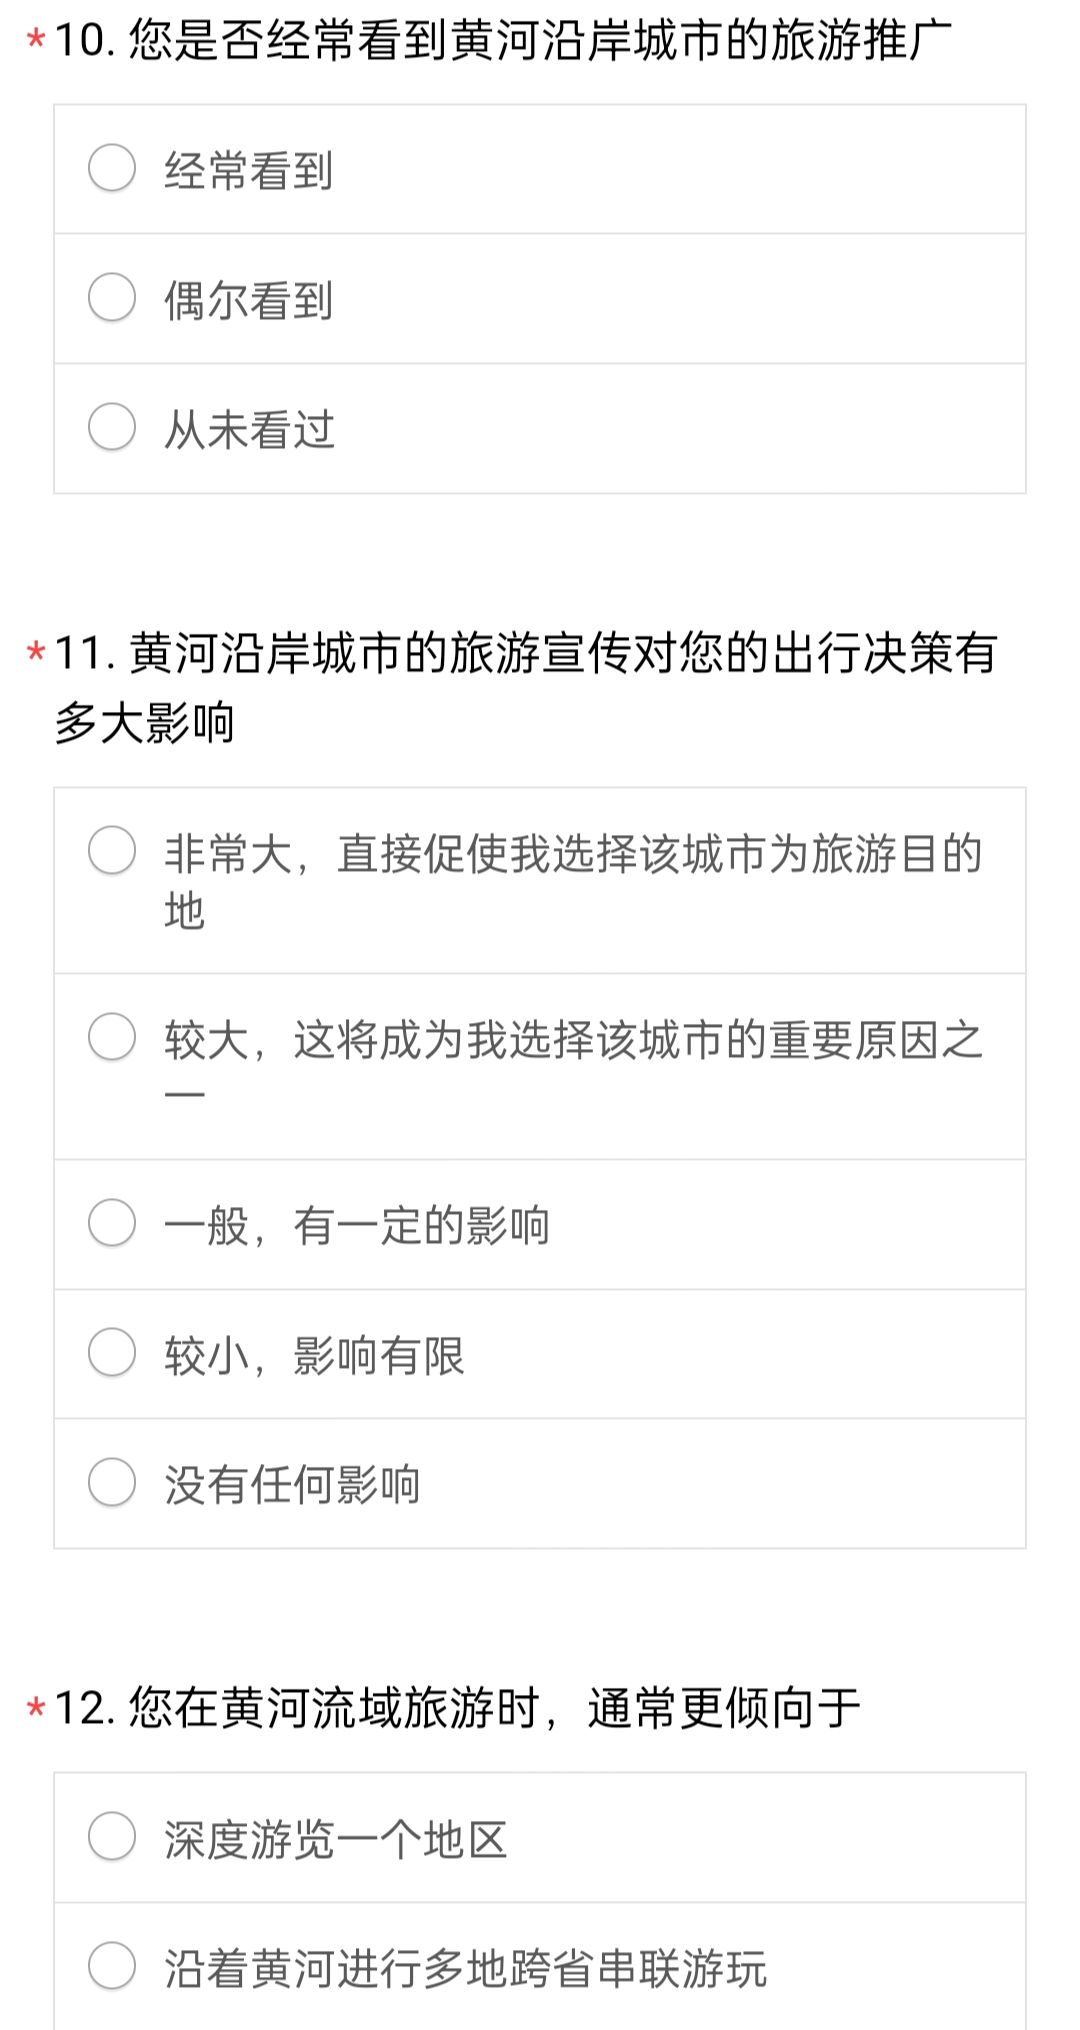Viewport: 1080px width, 2030px height.
Task: Click the 没有任何影响 label text
Action: point(292,1485)
